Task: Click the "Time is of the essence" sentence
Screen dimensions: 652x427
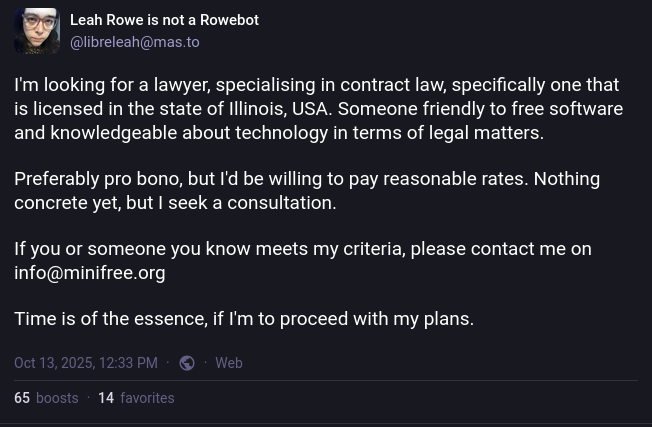Action: tap(244, 319)
